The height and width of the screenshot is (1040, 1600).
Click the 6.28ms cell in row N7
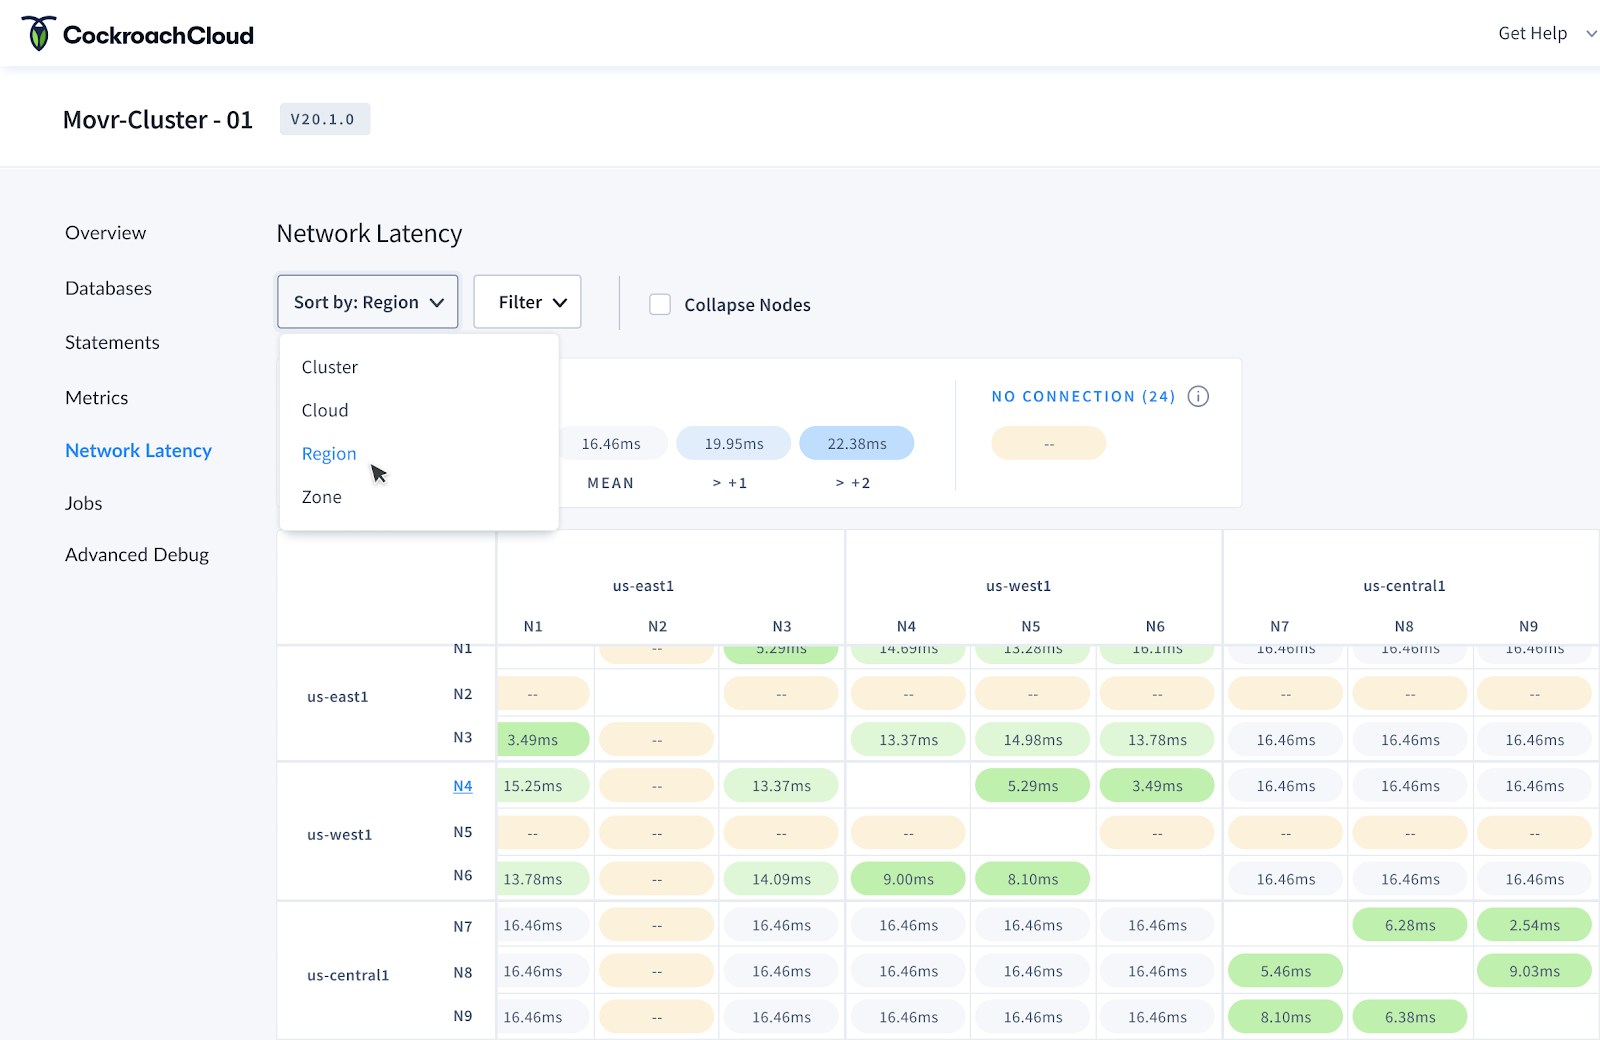click(x=1410, y=925)
